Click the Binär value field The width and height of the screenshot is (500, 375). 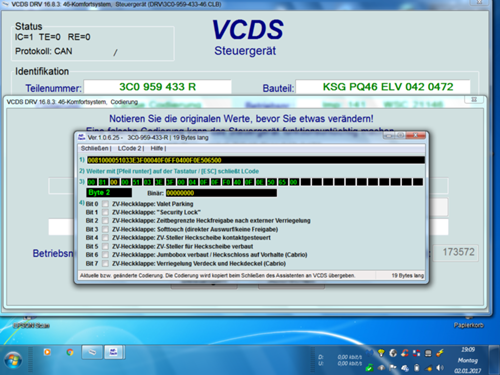(x=221, y=193)
